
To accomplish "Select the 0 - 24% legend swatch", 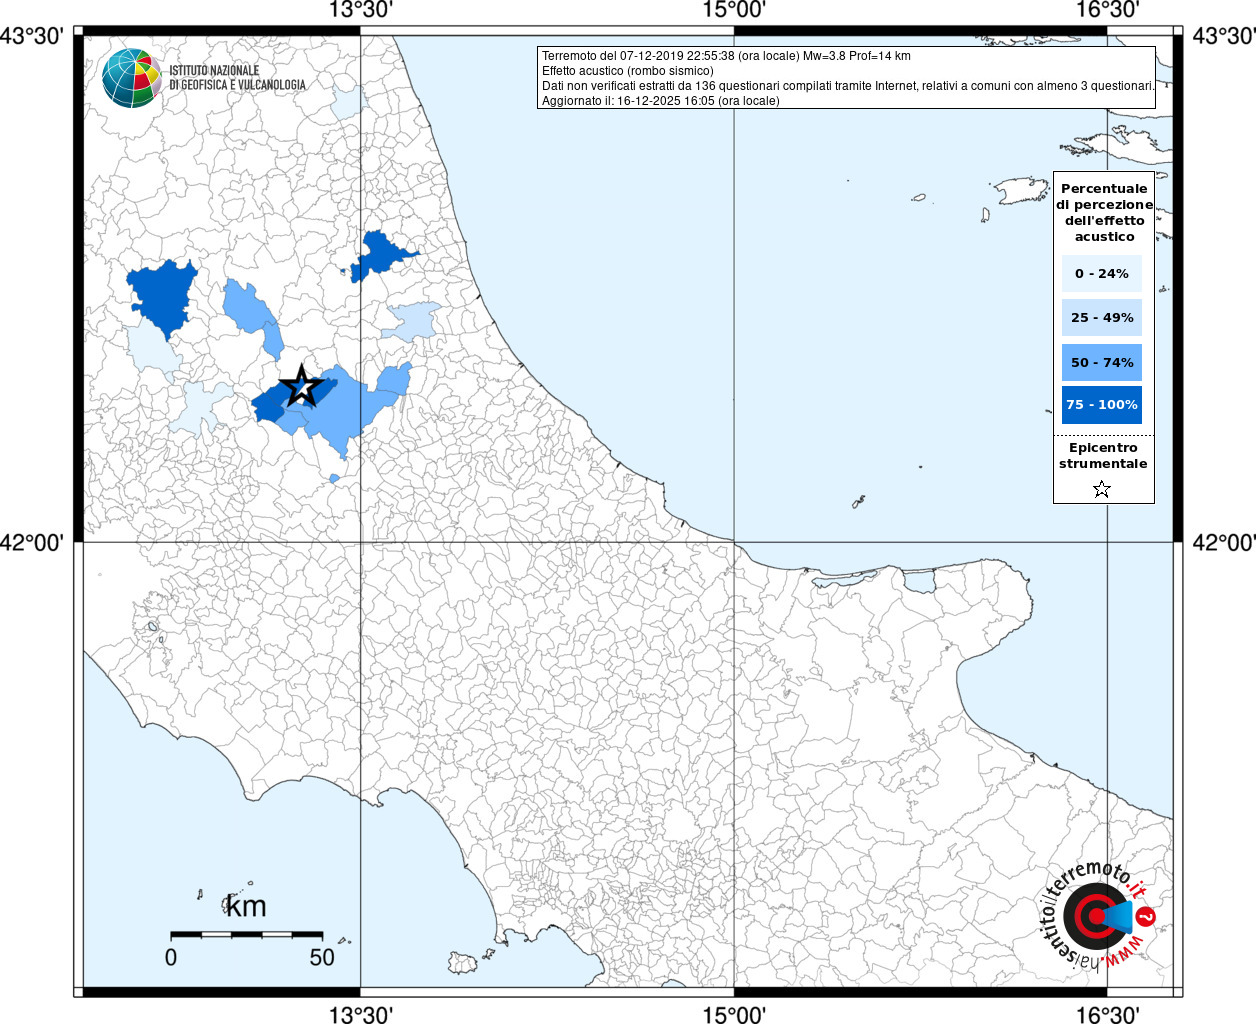I will pos(1102,273).
